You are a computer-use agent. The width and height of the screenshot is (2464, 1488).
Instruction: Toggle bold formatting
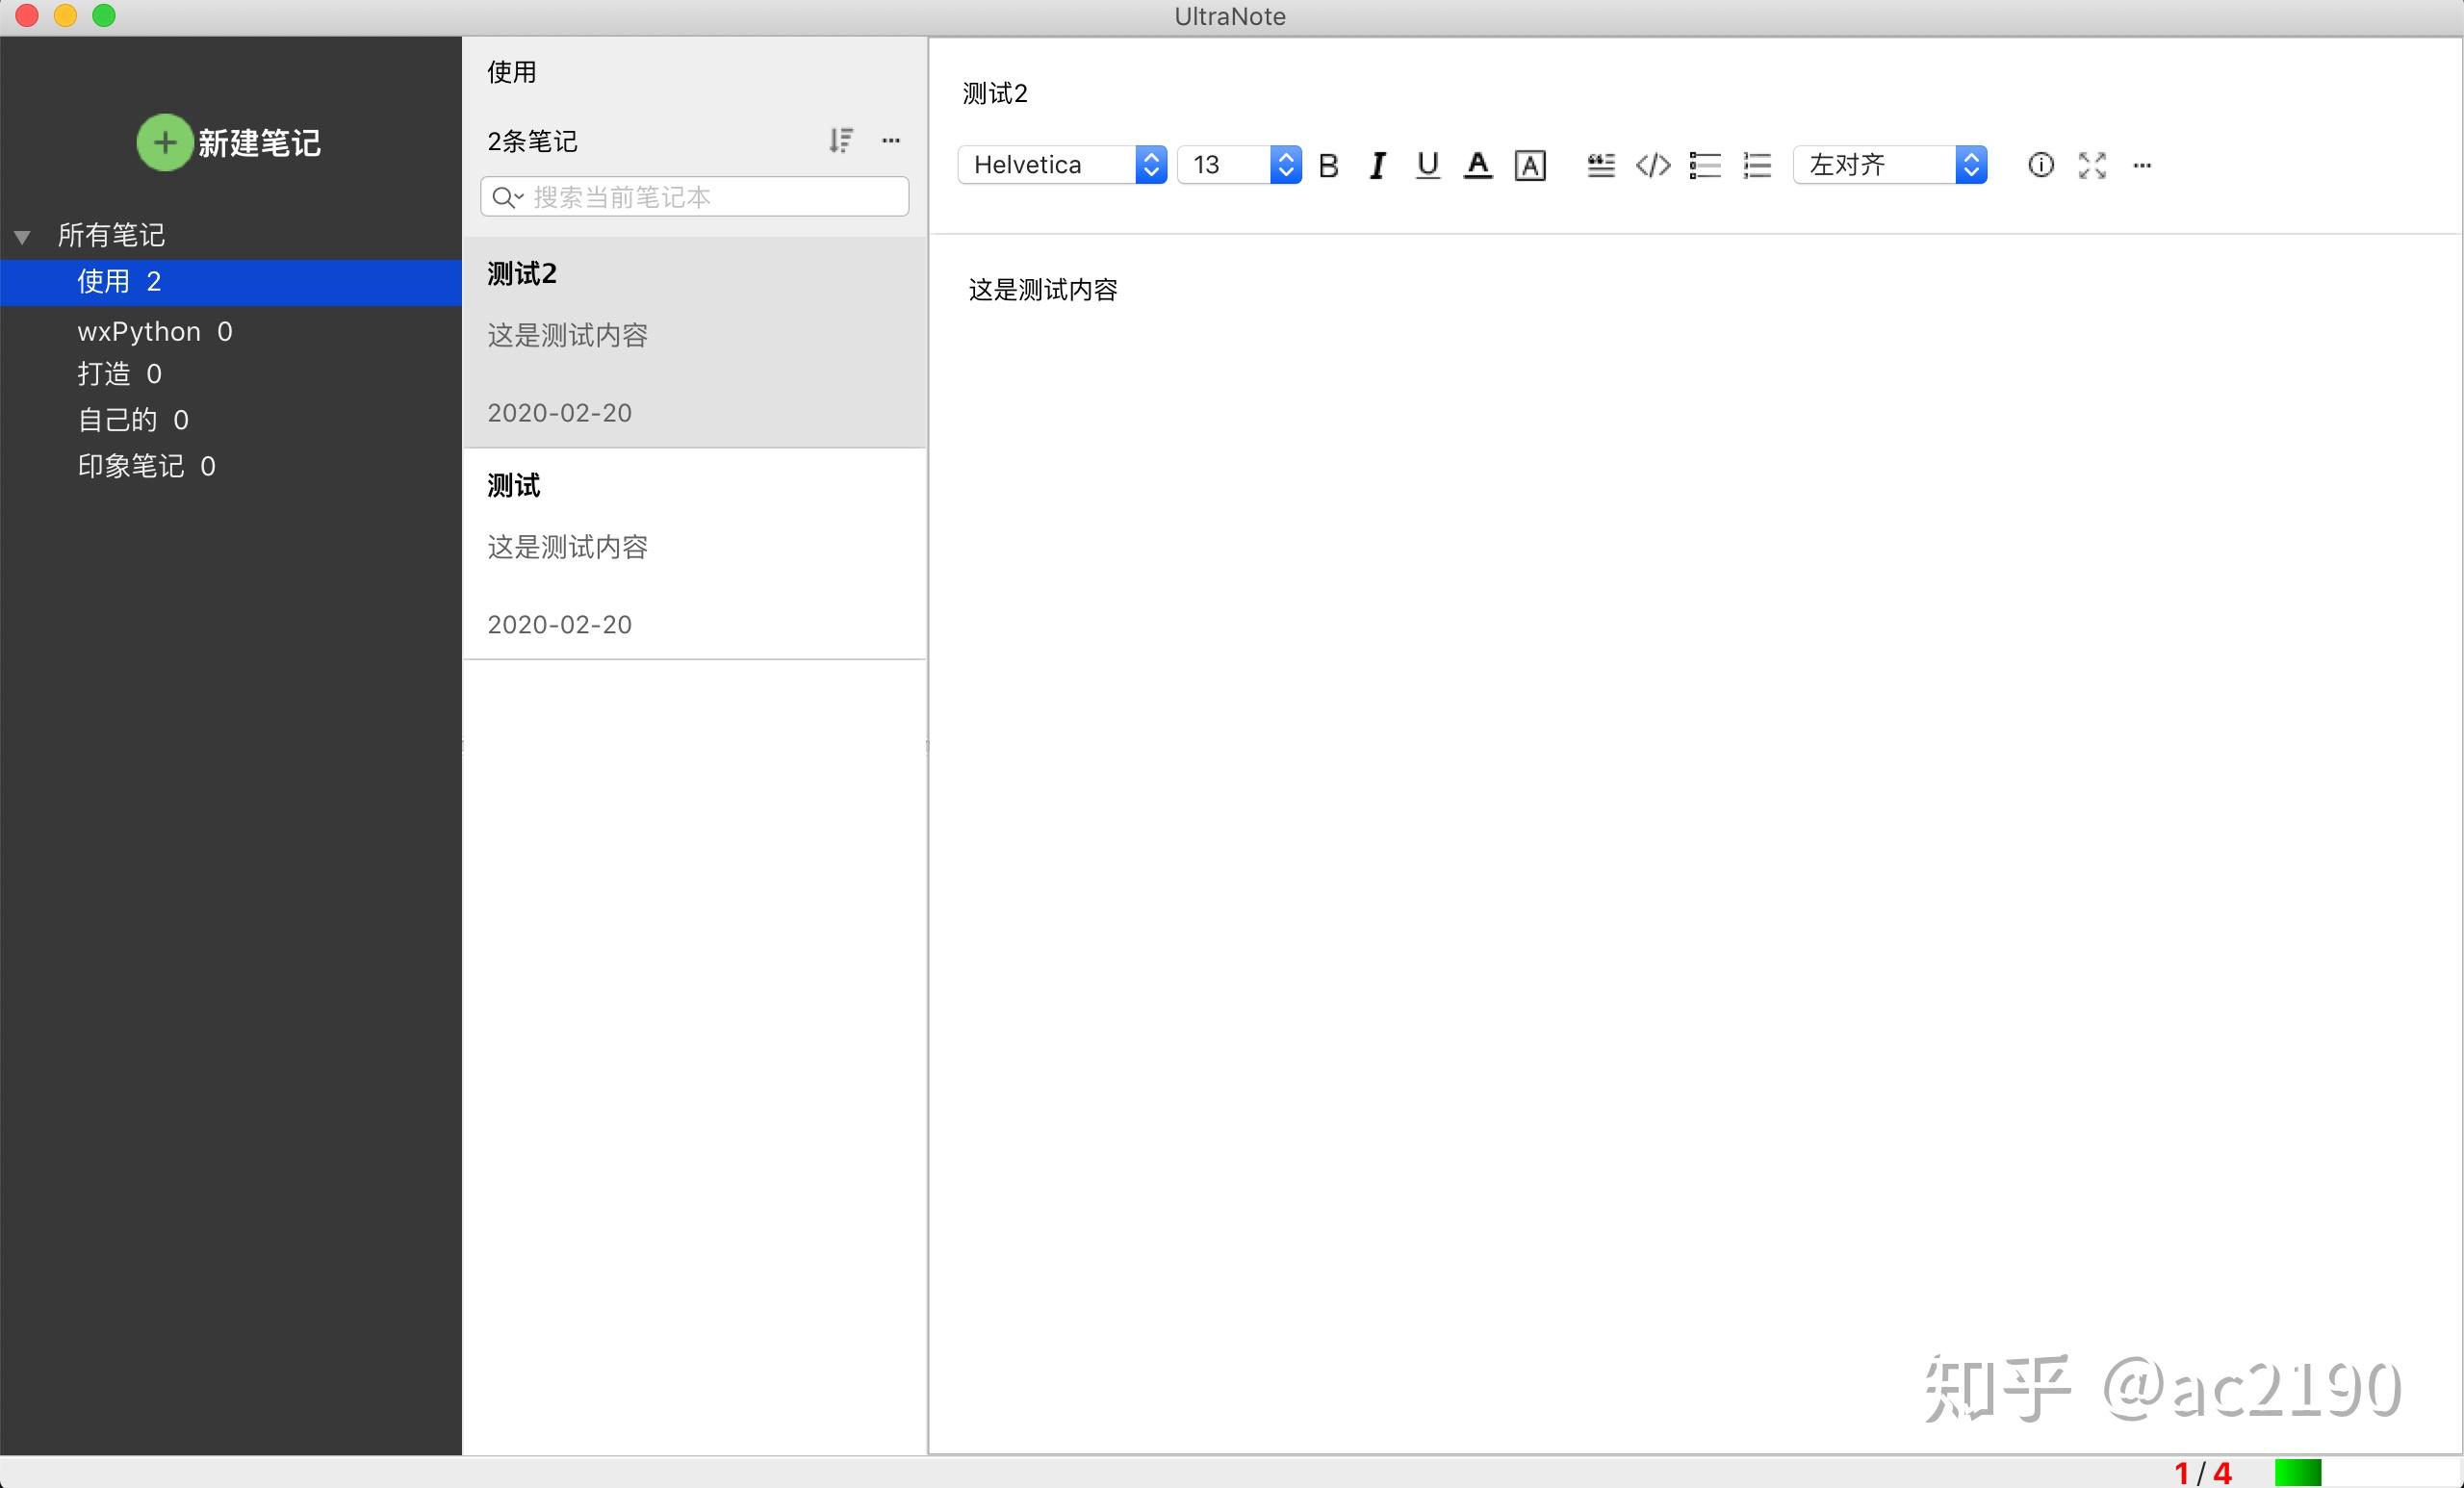point(1328,164)
